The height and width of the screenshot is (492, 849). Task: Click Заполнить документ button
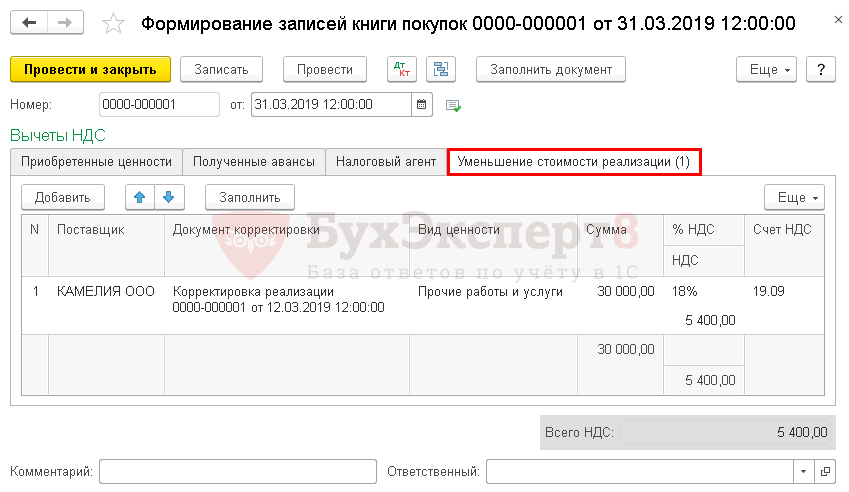tap(551, 69)
